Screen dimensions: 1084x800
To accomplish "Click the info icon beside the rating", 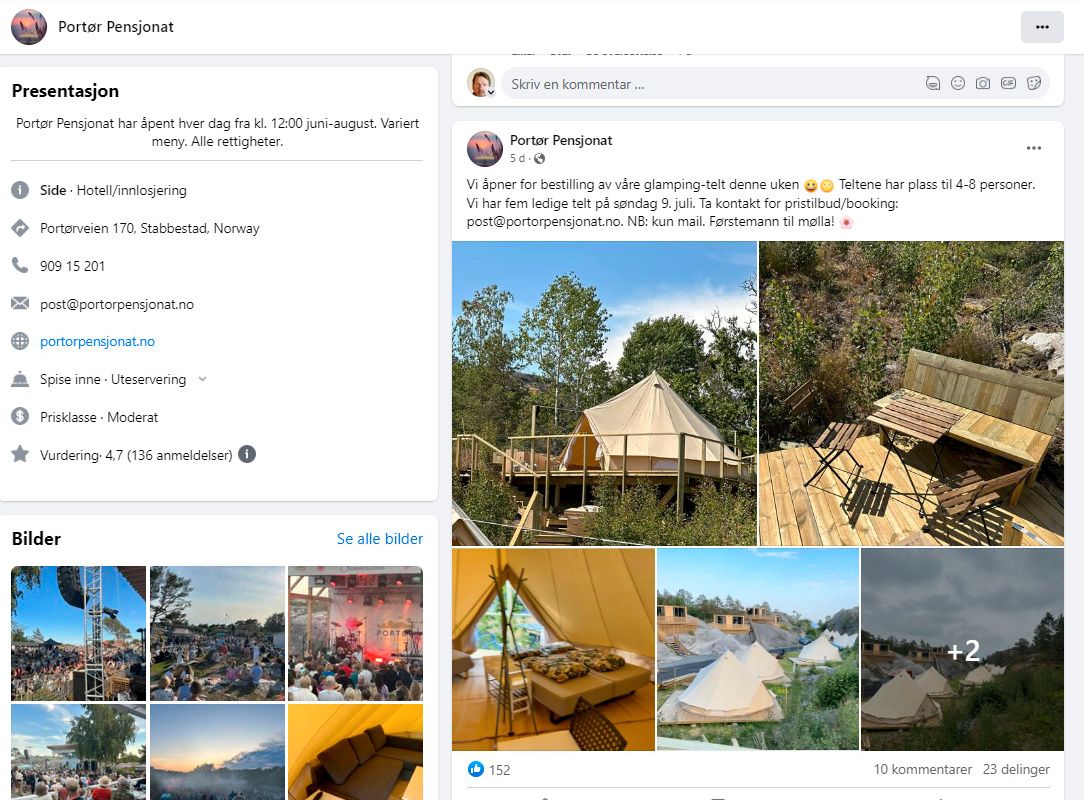I will click(246, 453).
